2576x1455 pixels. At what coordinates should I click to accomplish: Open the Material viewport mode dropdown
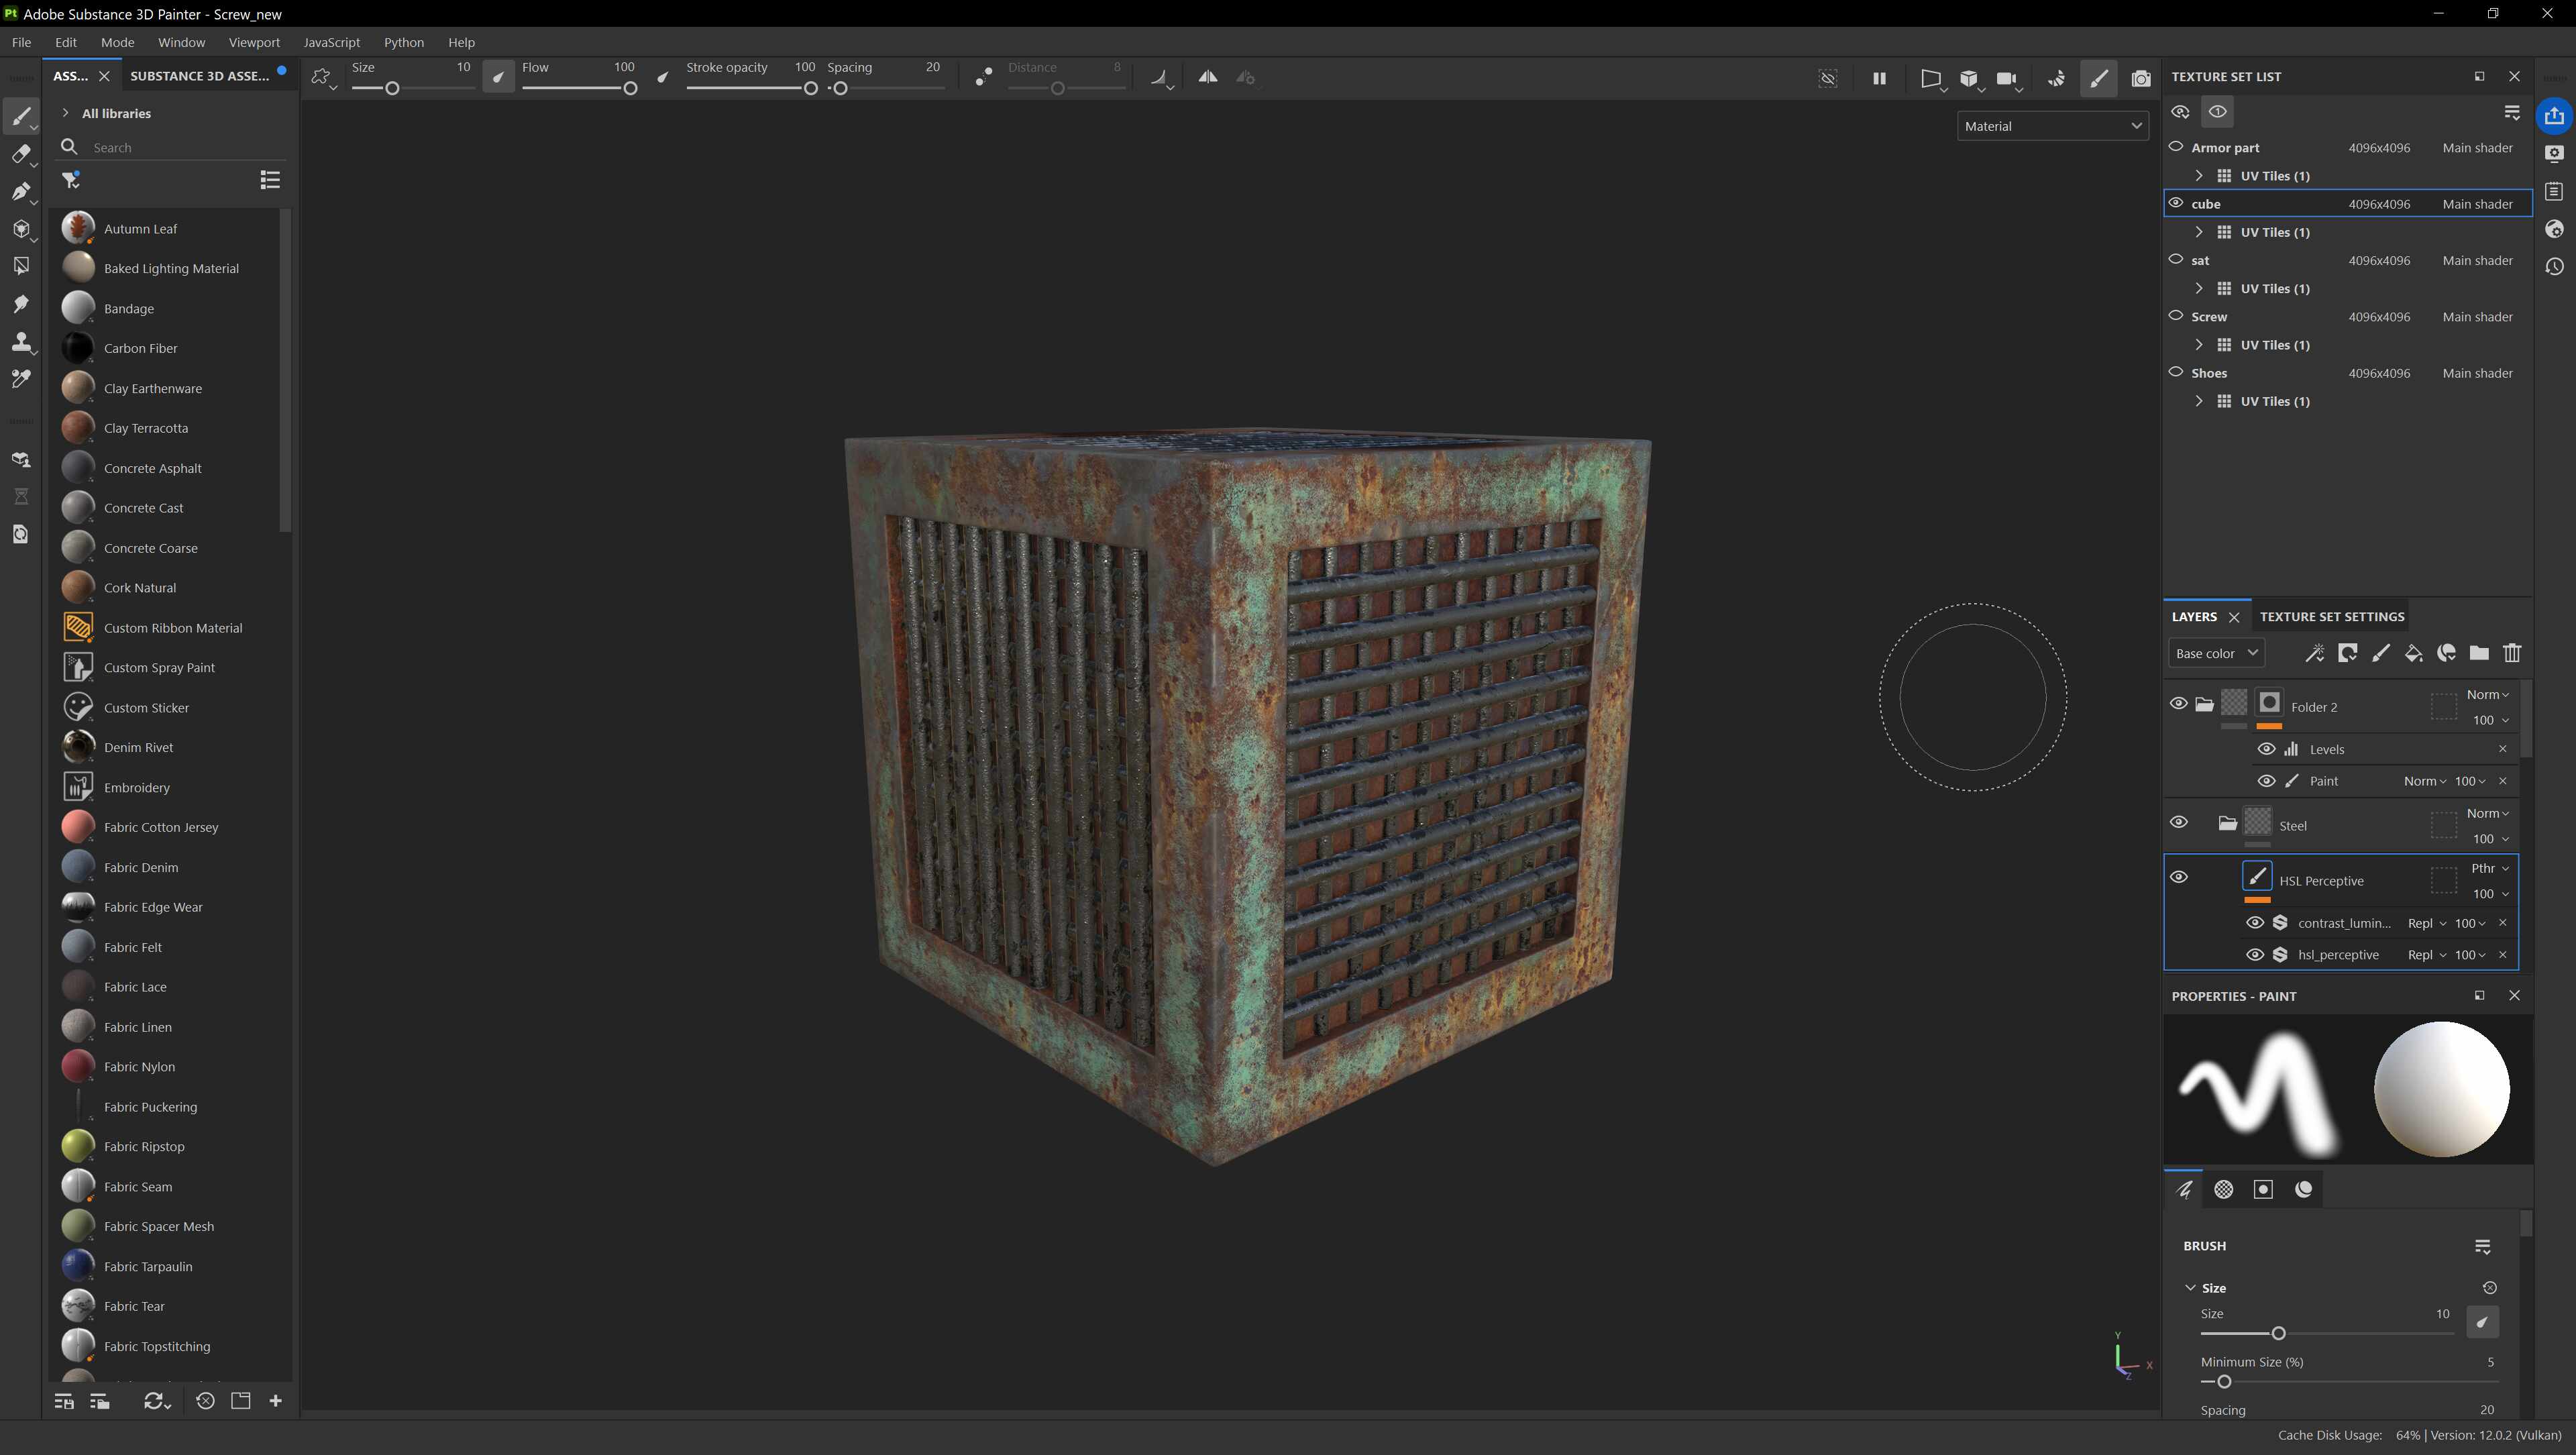click(x=2051, y=126)
